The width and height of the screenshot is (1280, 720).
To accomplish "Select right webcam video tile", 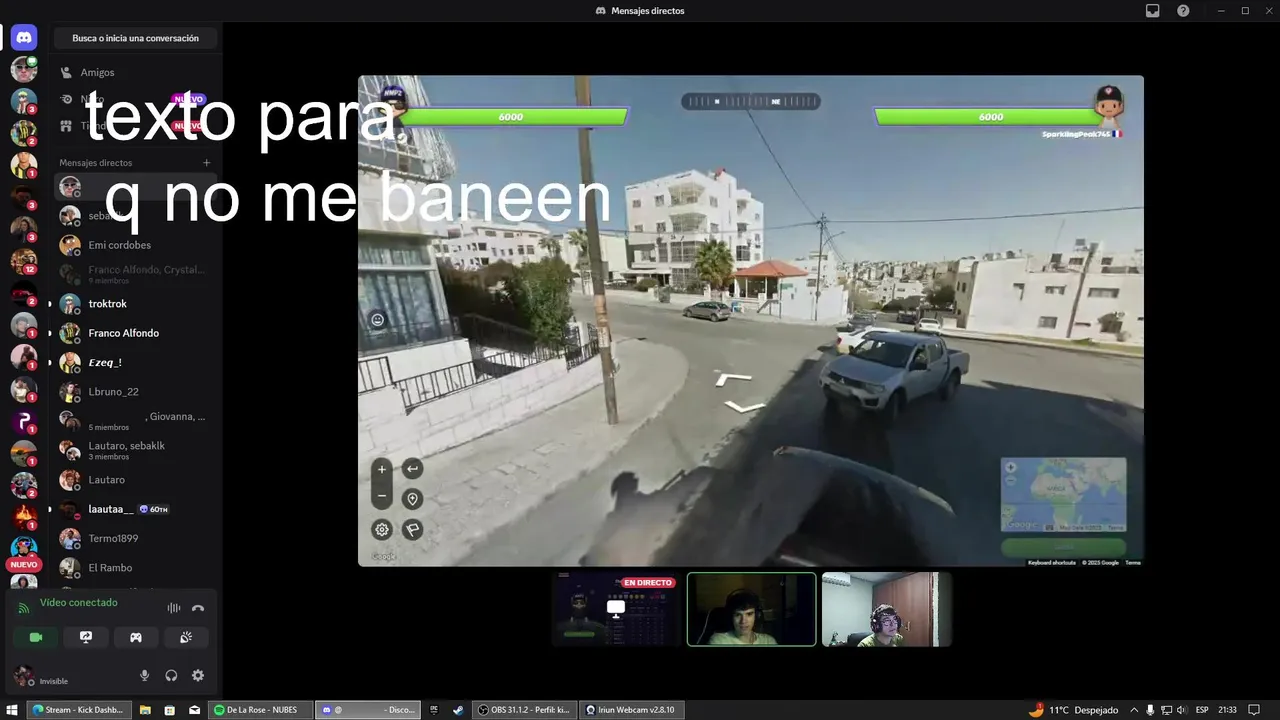I will point(886,609).
